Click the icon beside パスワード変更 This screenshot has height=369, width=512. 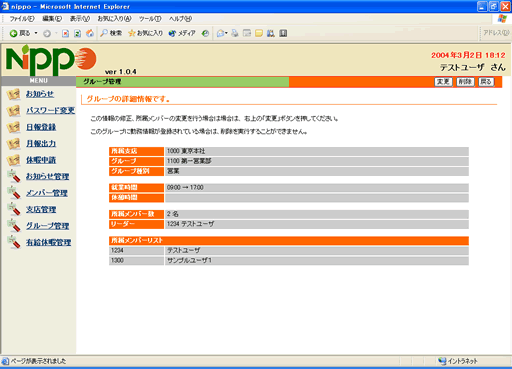coord(14,111)
